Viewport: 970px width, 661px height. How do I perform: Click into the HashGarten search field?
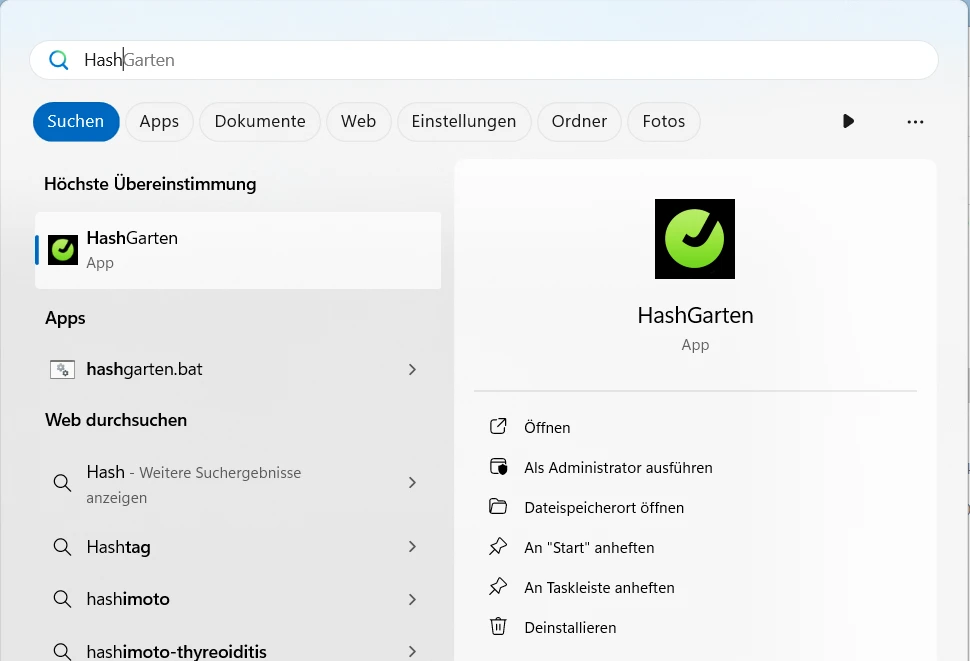(484, 60)
